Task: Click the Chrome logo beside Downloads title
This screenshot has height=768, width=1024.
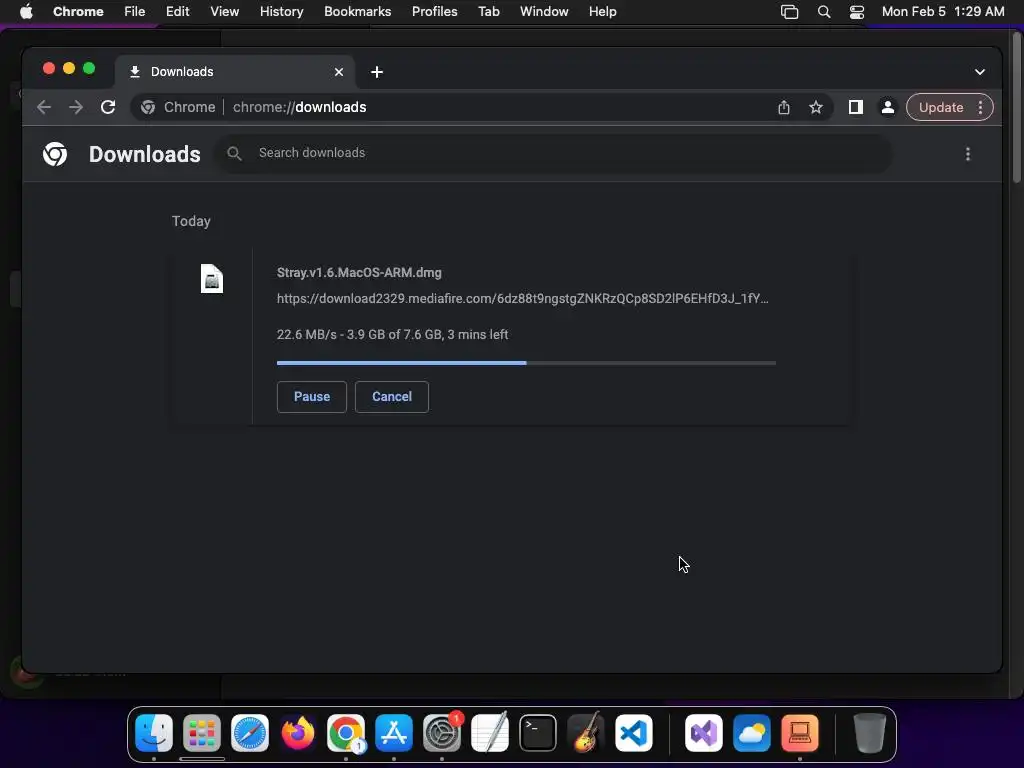Action: click(x=55, y=154)
